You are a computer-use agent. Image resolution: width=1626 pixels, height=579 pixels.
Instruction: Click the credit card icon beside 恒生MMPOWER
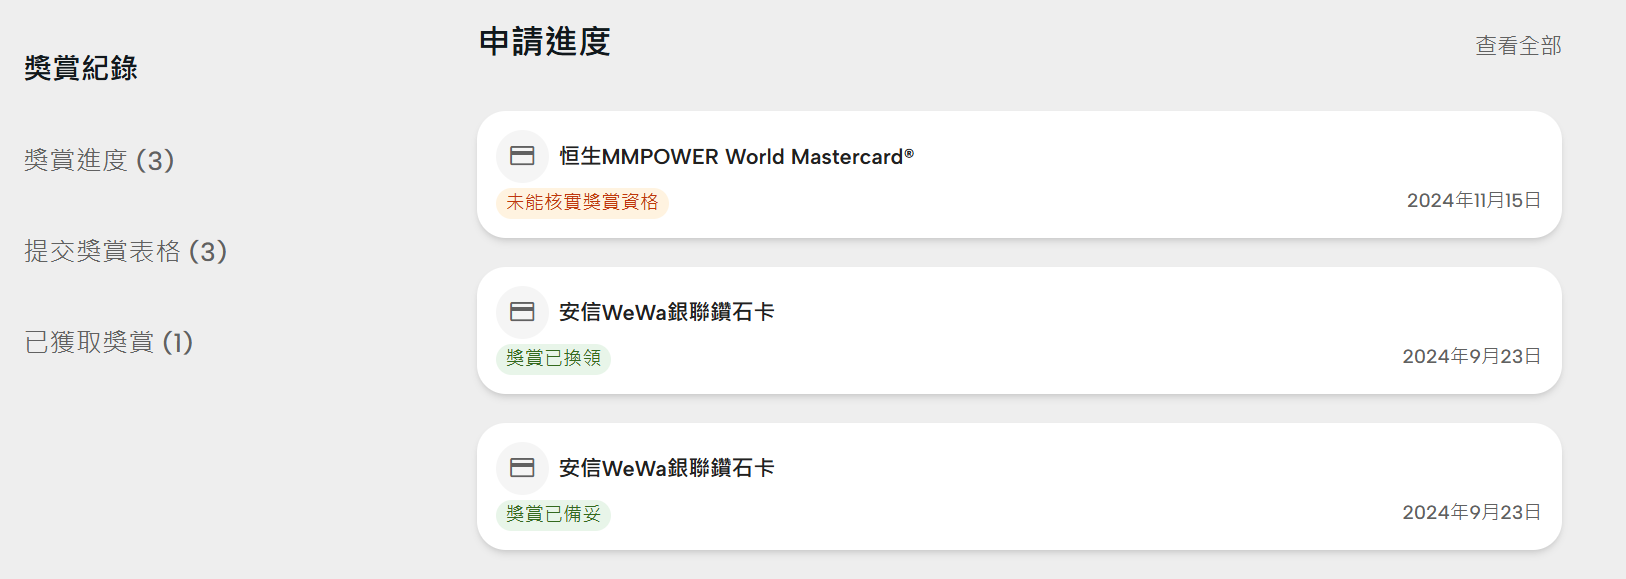point(522,156)
